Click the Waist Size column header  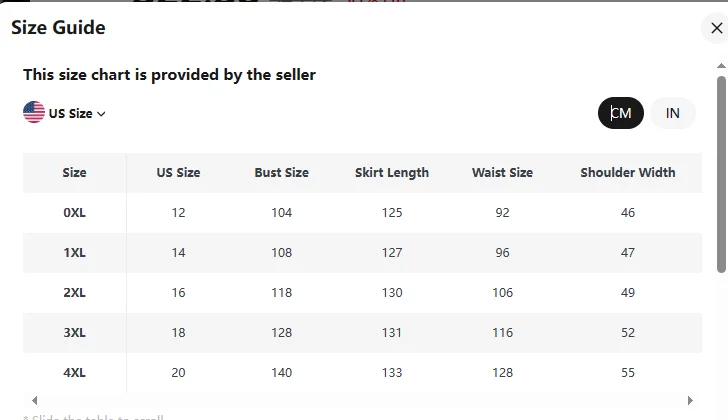(502, 173)
